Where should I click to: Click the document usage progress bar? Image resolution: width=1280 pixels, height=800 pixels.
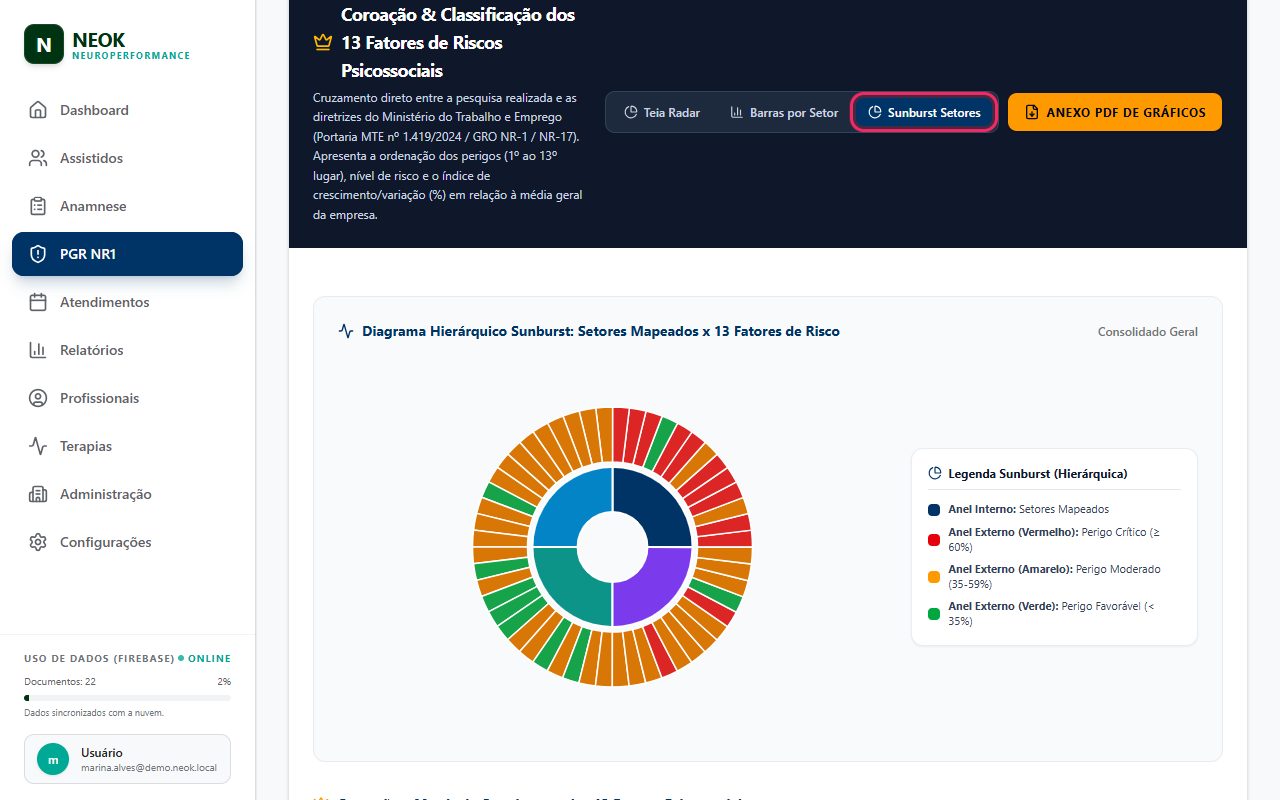(x=127, y=698)
